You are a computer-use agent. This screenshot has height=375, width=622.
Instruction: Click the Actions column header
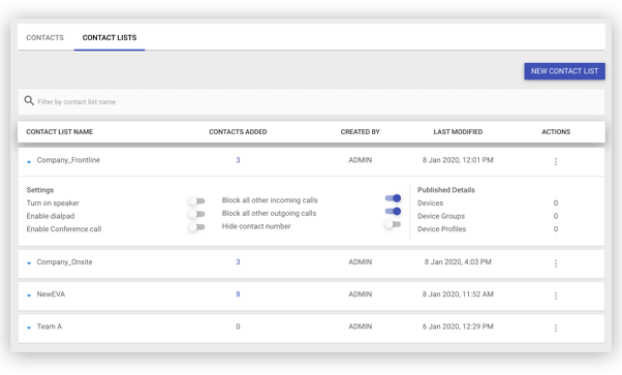point(556,132)
